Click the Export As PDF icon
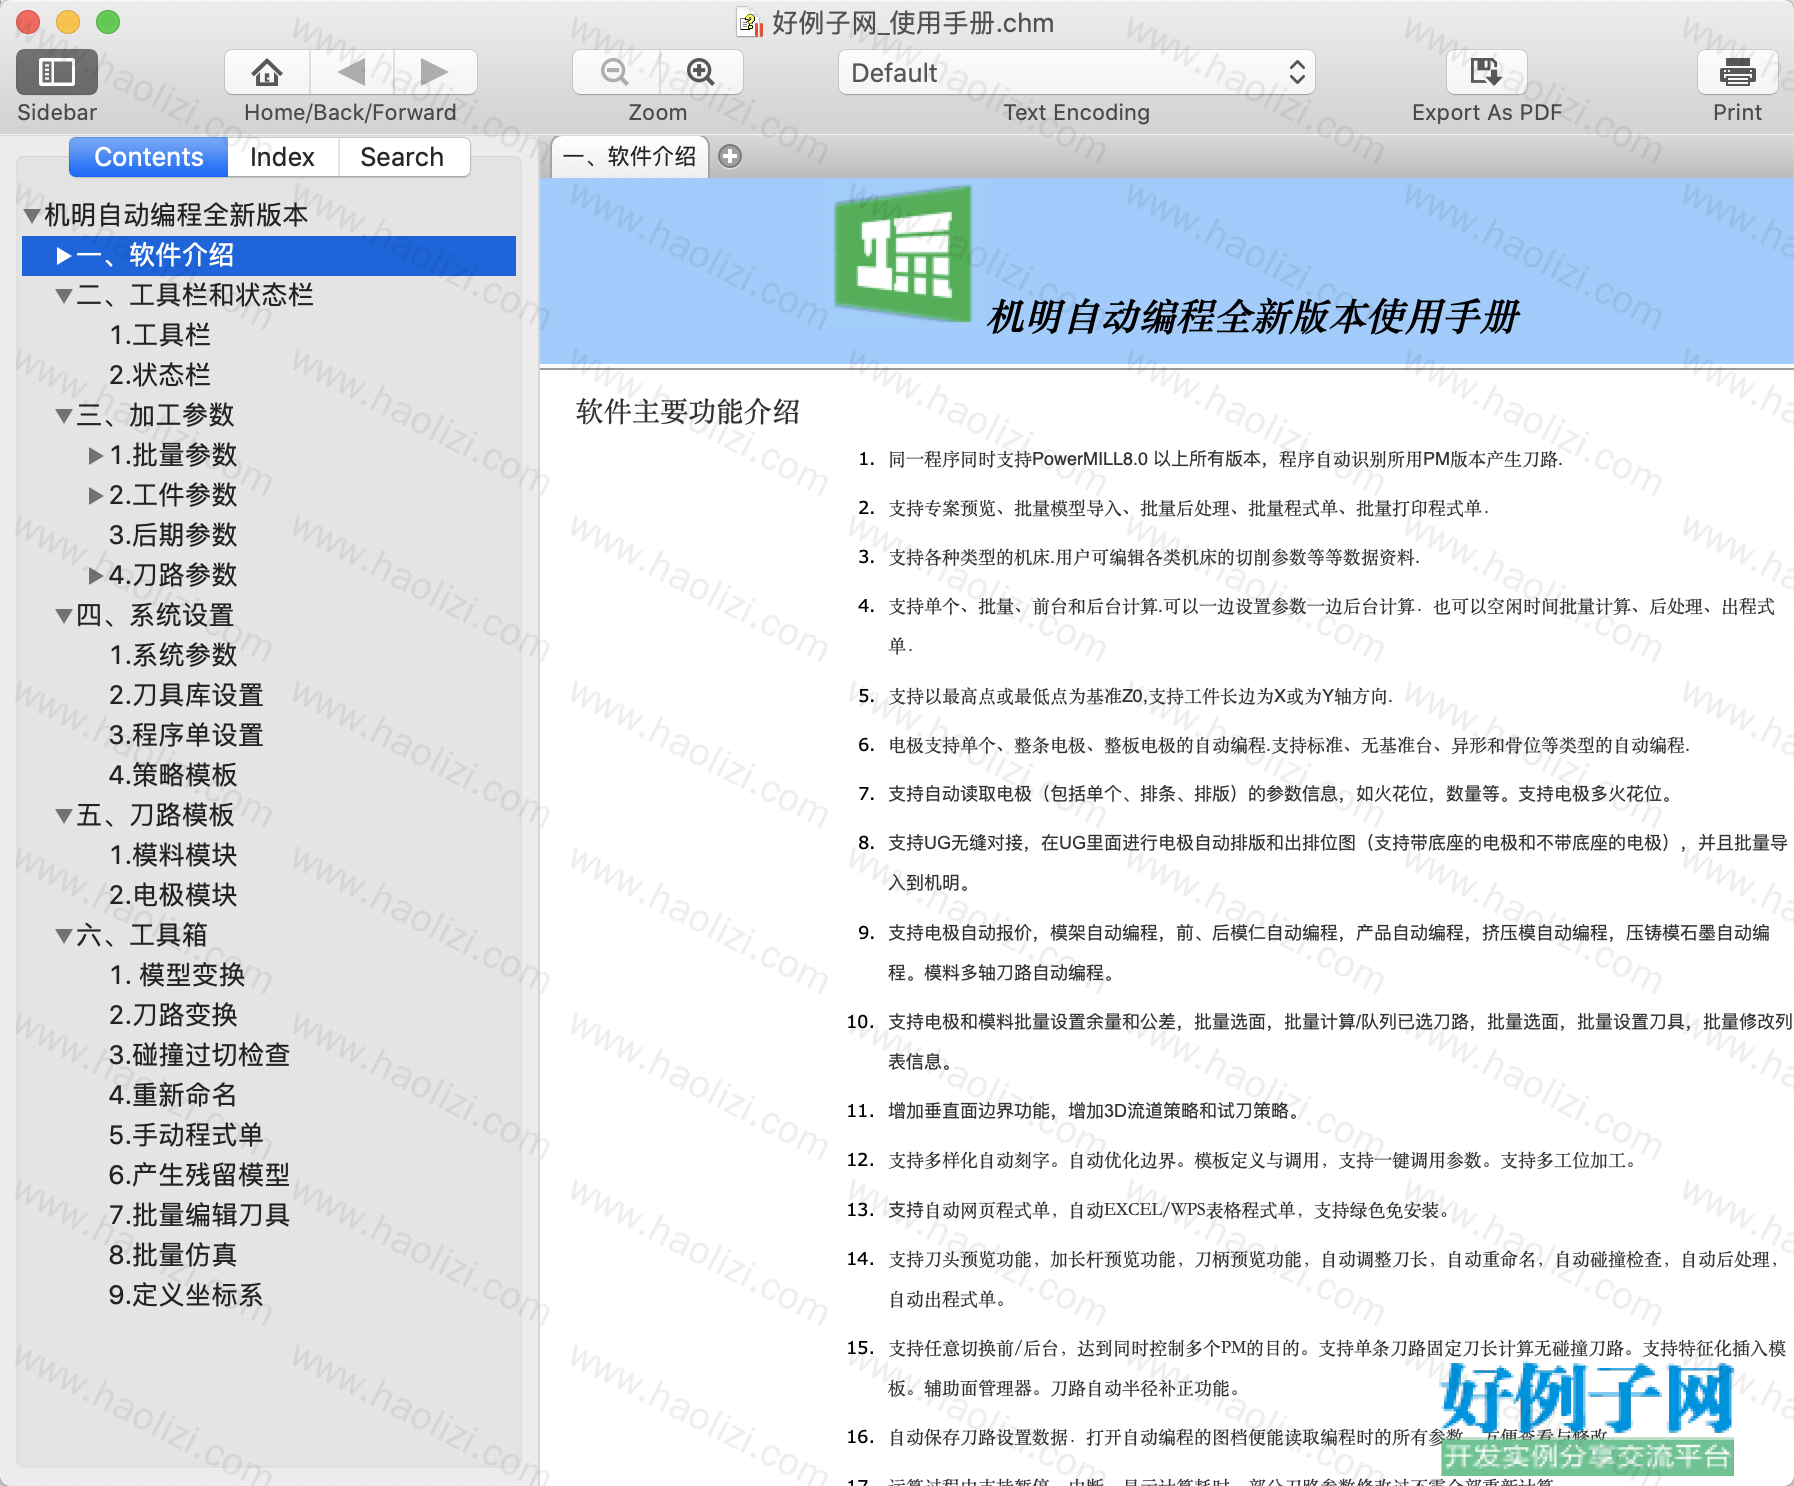Screen dimensions: 1794x1486 pyautogui.click(x=1486, y=72)
